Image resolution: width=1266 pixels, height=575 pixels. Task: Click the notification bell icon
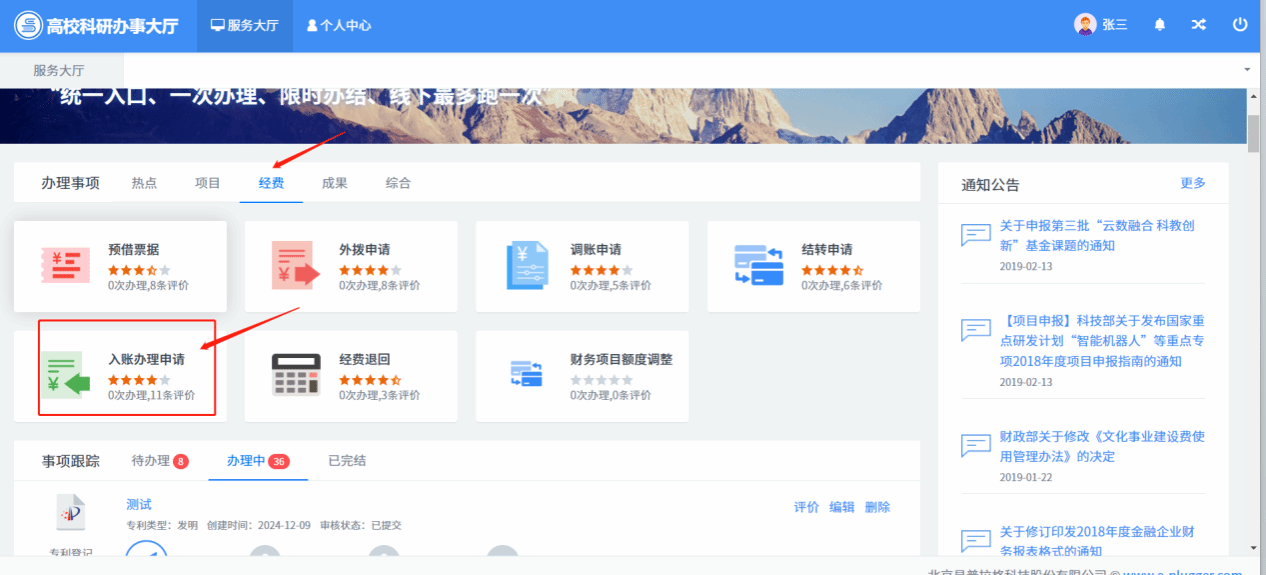tap(1160, 25)
